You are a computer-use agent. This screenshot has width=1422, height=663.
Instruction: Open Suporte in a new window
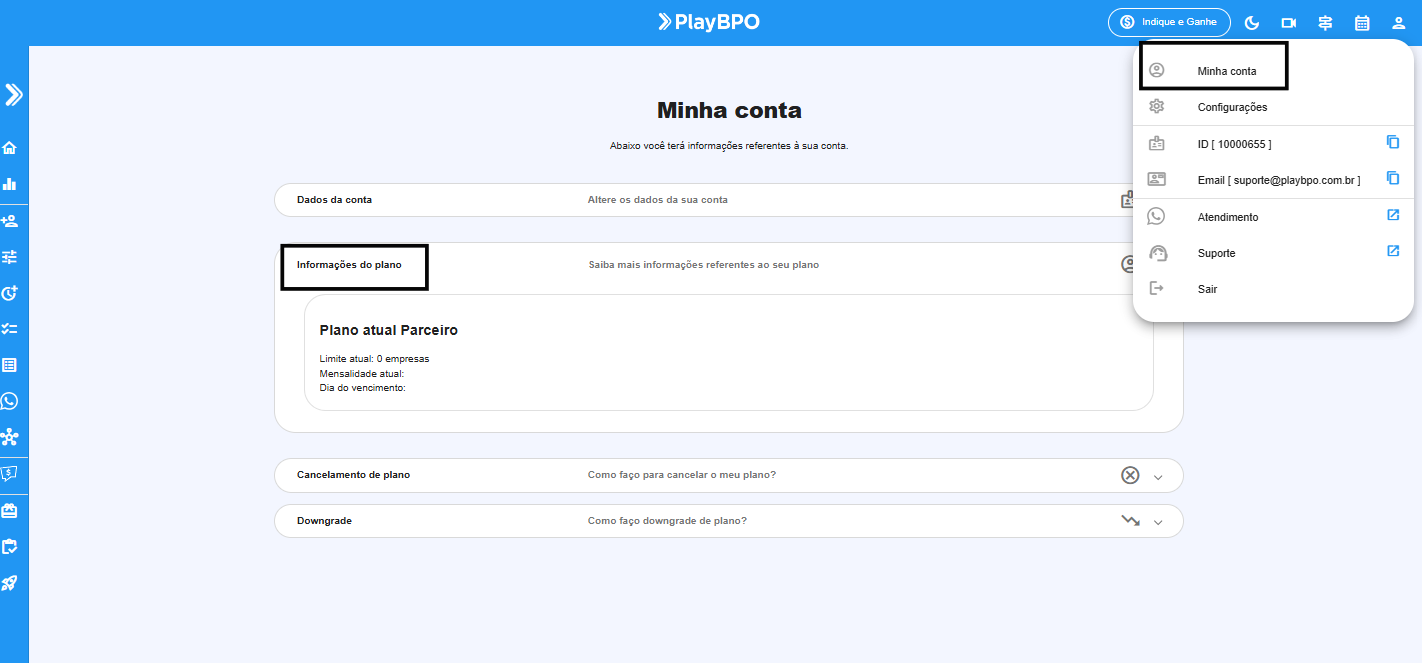(1393, 251)
